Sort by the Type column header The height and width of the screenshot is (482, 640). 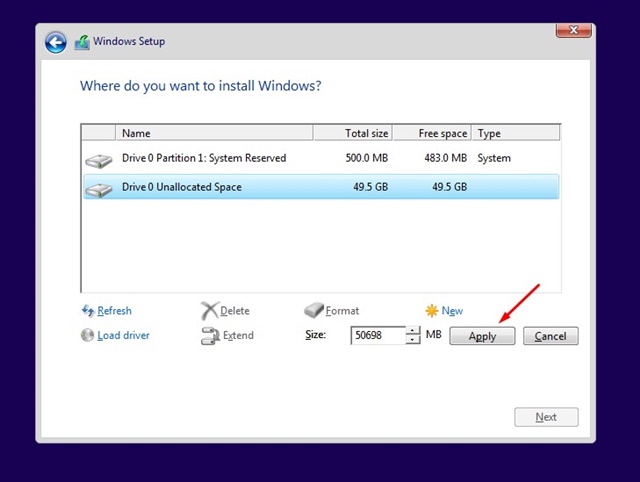tap(516, 133)
